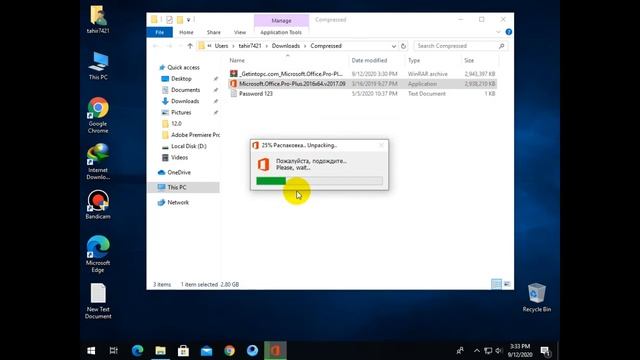Click Downloads in the address breadcrumb
The height and width of the screenshot is (360, 640).
point(286,46)
